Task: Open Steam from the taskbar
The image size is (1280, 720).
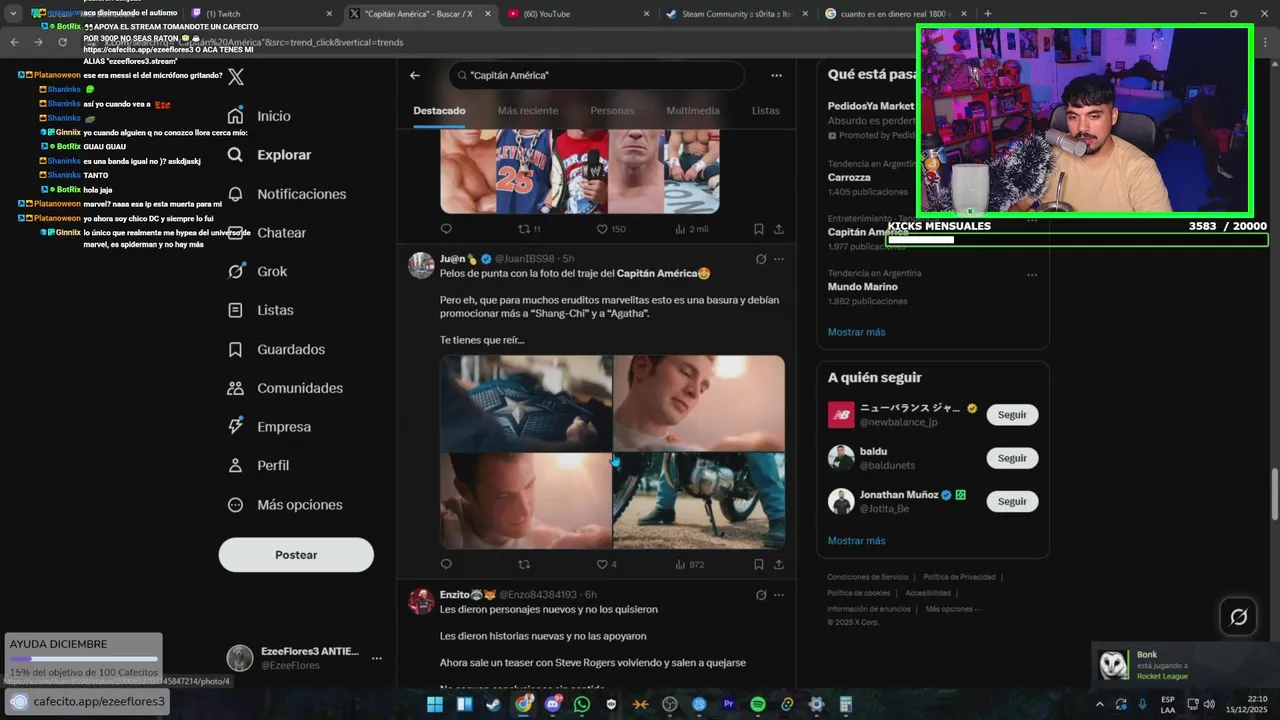Action: (x=494, y=704)
